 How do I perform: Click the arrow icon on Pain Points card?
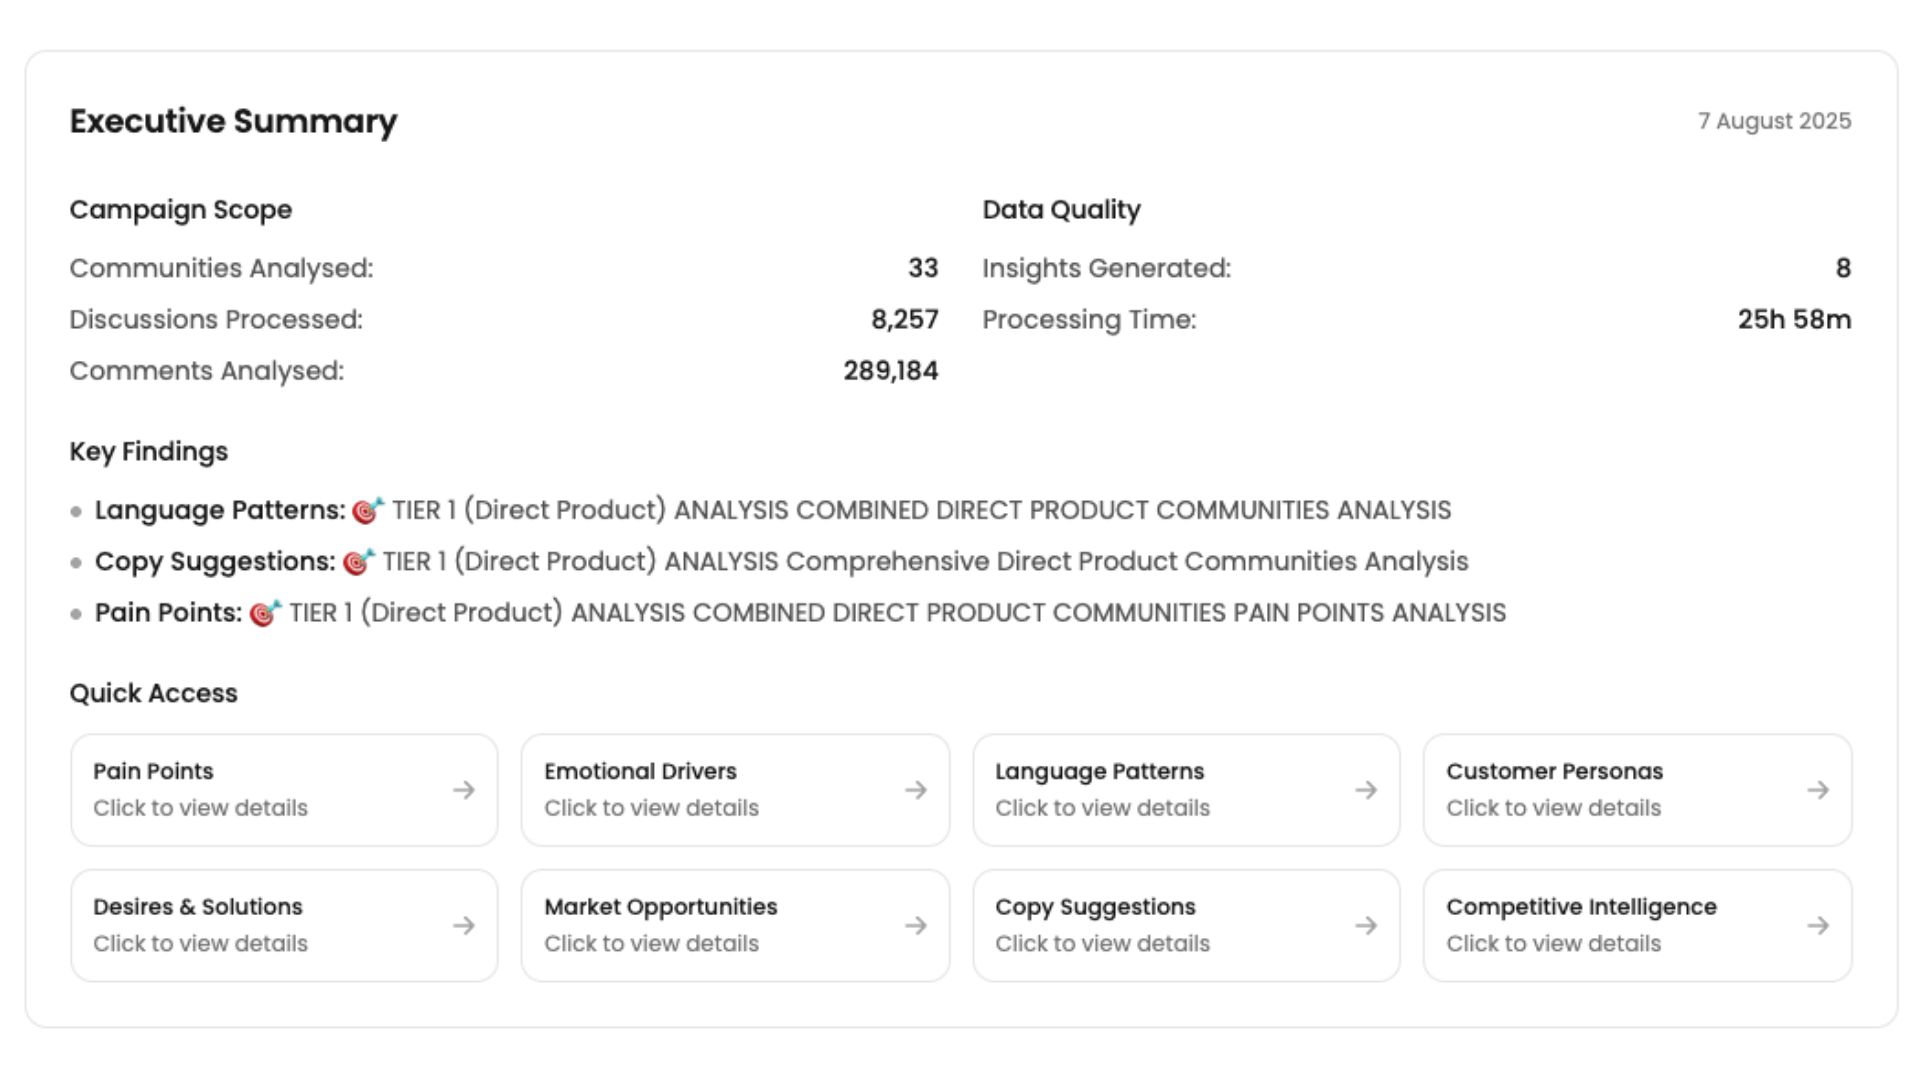pos(463,790)
